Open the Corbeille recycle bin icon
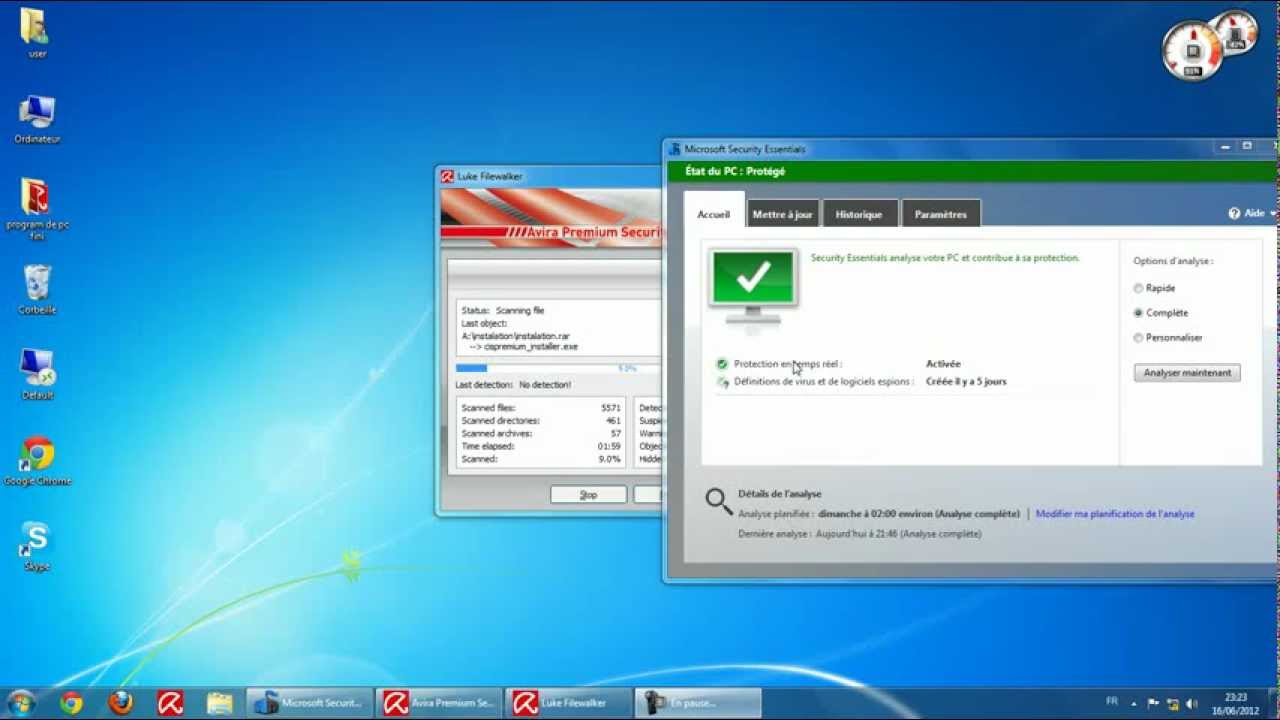1280x720 pixels. tap(37, 290)
